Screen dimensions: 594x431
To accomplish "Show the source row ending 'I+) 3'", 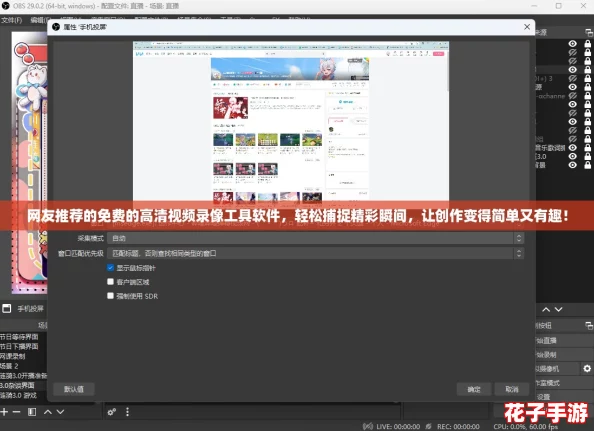I will pos(572,78).
